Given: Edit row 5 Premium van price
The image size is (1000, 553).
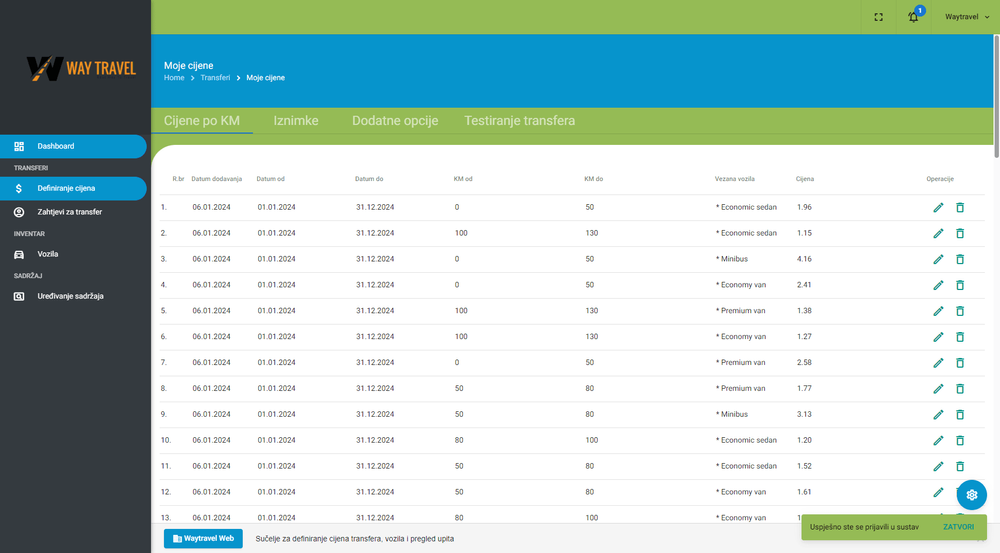Looking at the screenshot, I should (x=938, y=311).
